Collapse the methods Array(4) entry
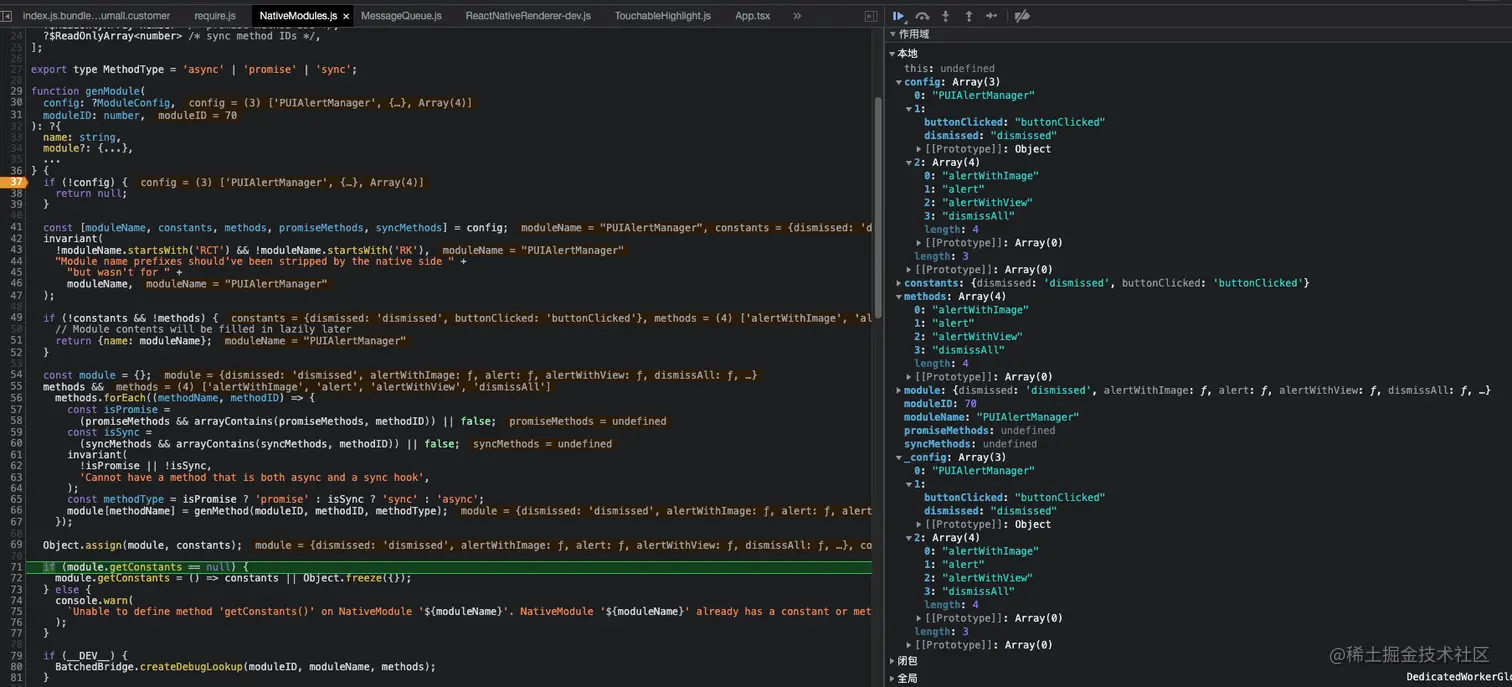 point(899,297)
